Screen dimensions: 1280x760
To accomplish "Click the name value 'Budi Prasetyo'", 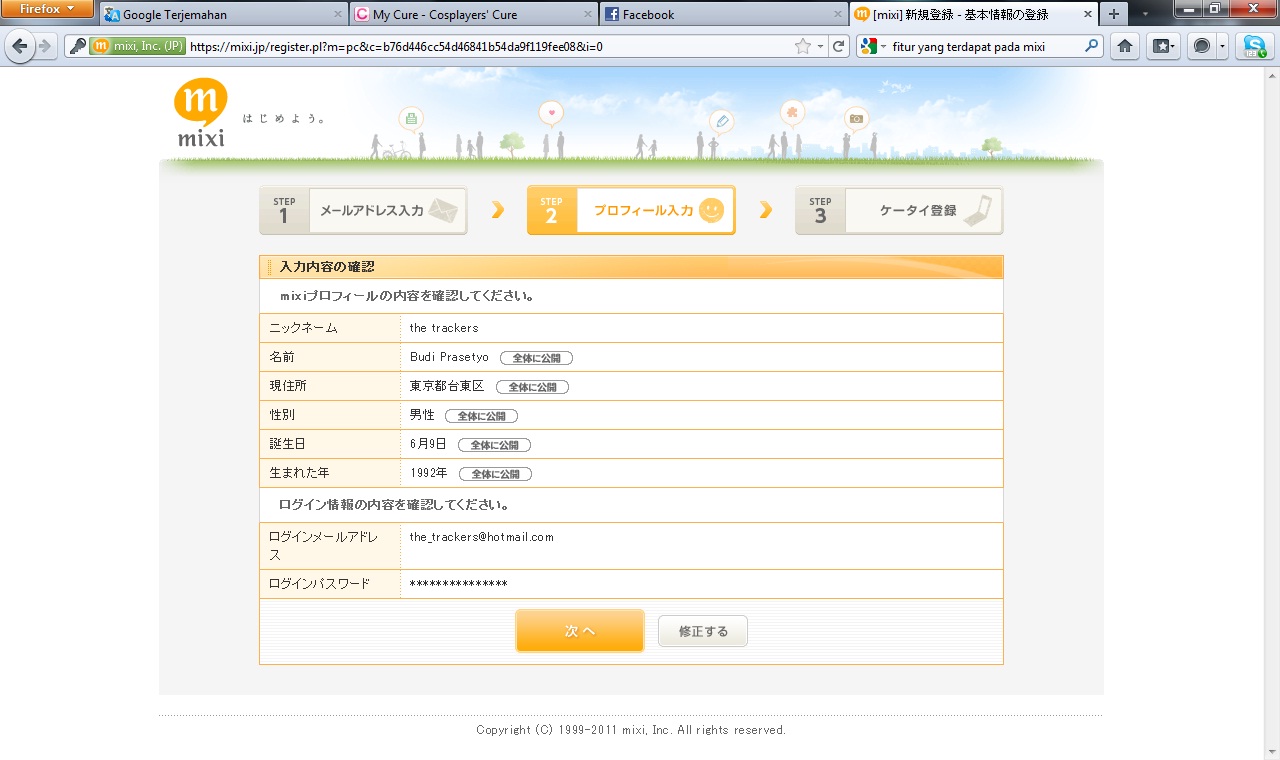I will tap(449, 357).
